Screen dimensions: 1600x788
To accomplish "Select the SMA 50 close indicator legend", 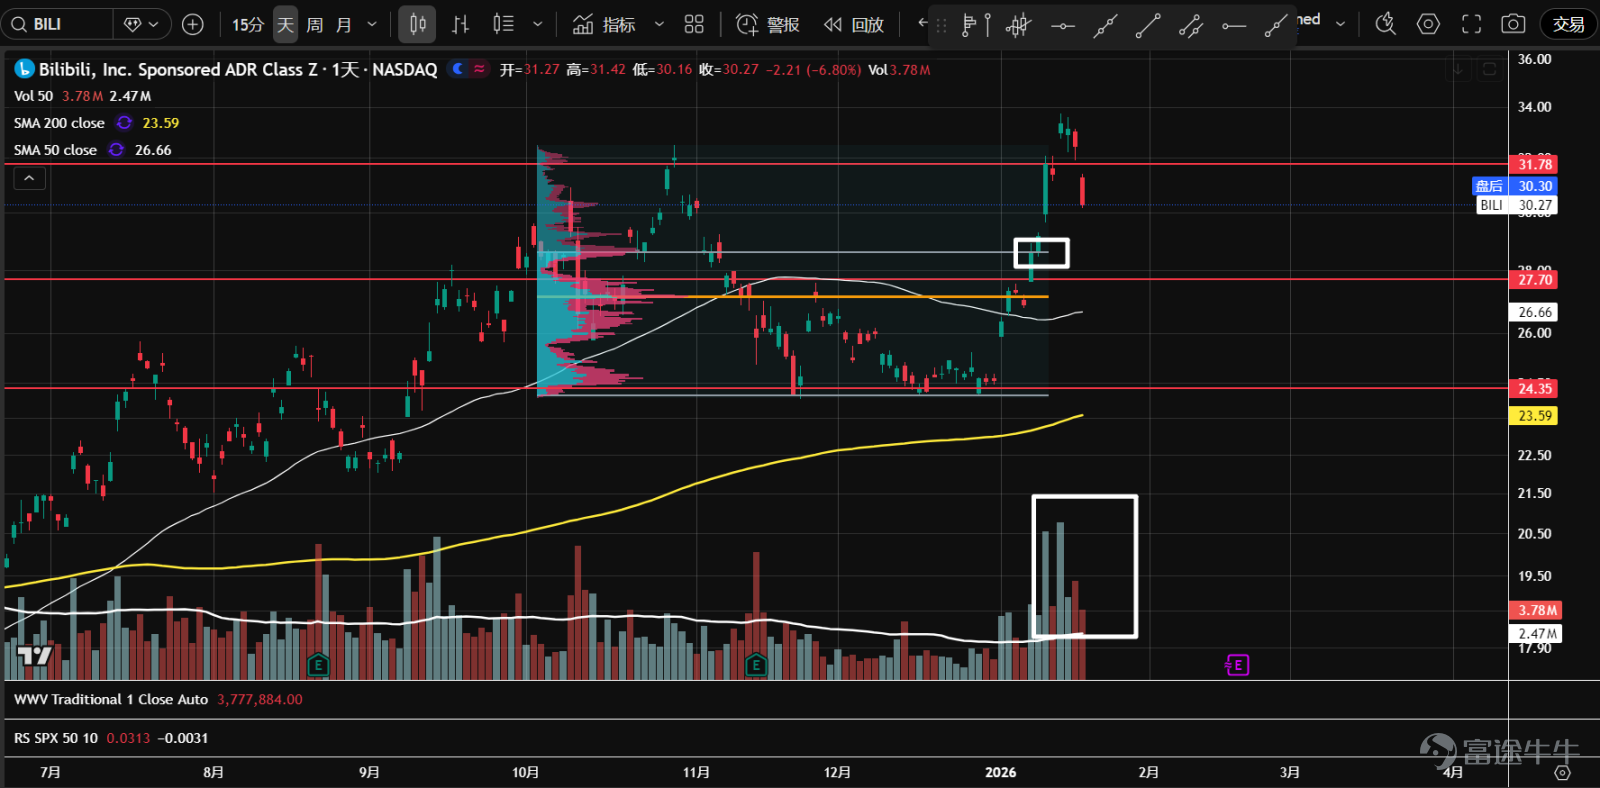I will 55,150.
